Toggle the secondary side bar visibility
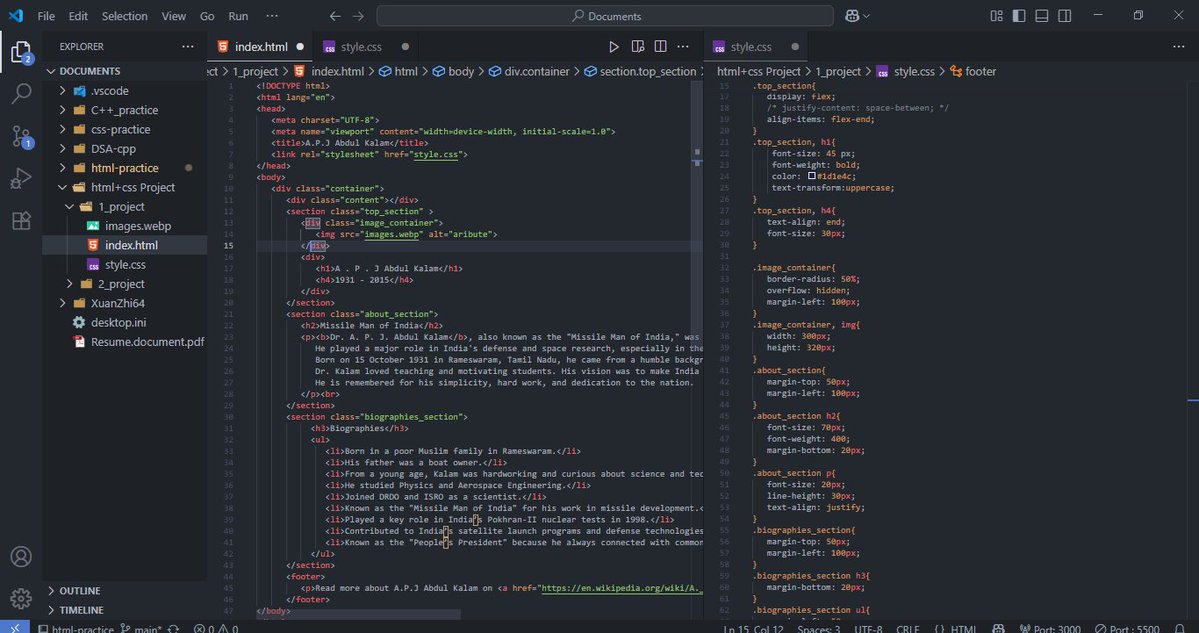Screen dimensions: 1199x633 tap(1064, 16)
